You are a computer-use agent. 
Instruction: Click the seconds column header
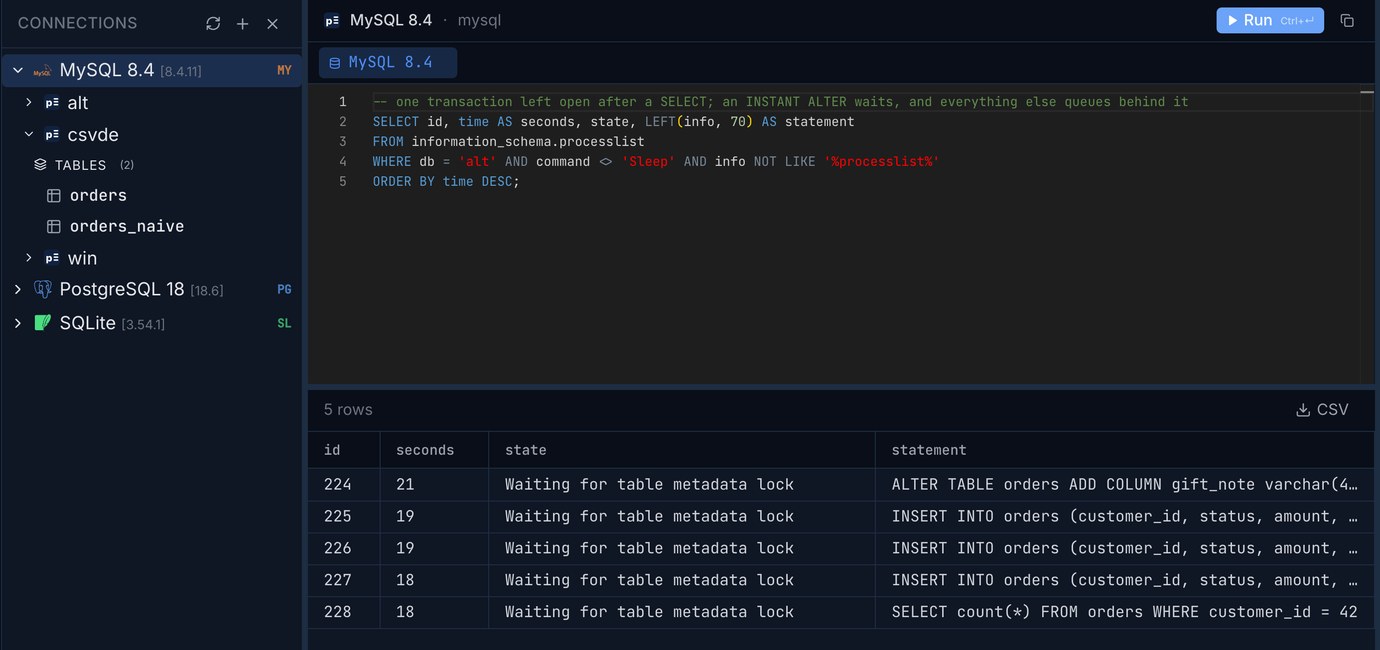(x=434, y=450)
